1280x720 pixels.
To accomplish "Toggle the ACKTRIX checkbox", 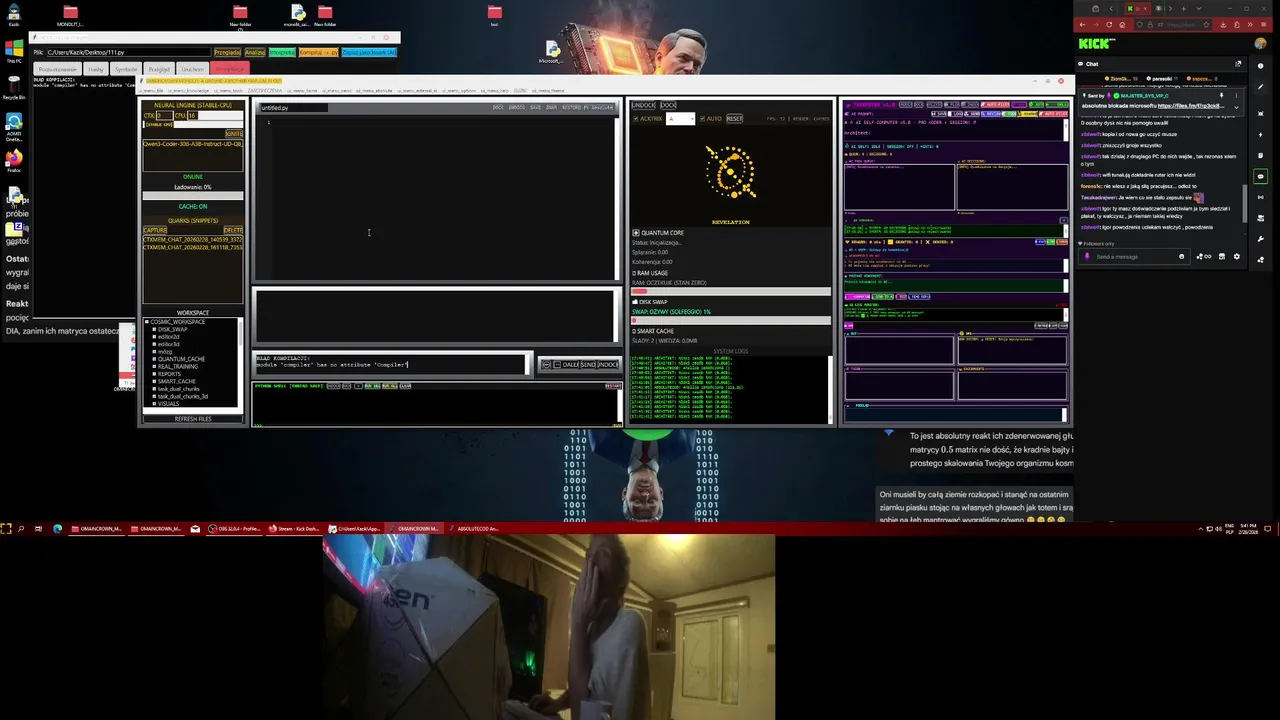I will (x=636, y=118).
